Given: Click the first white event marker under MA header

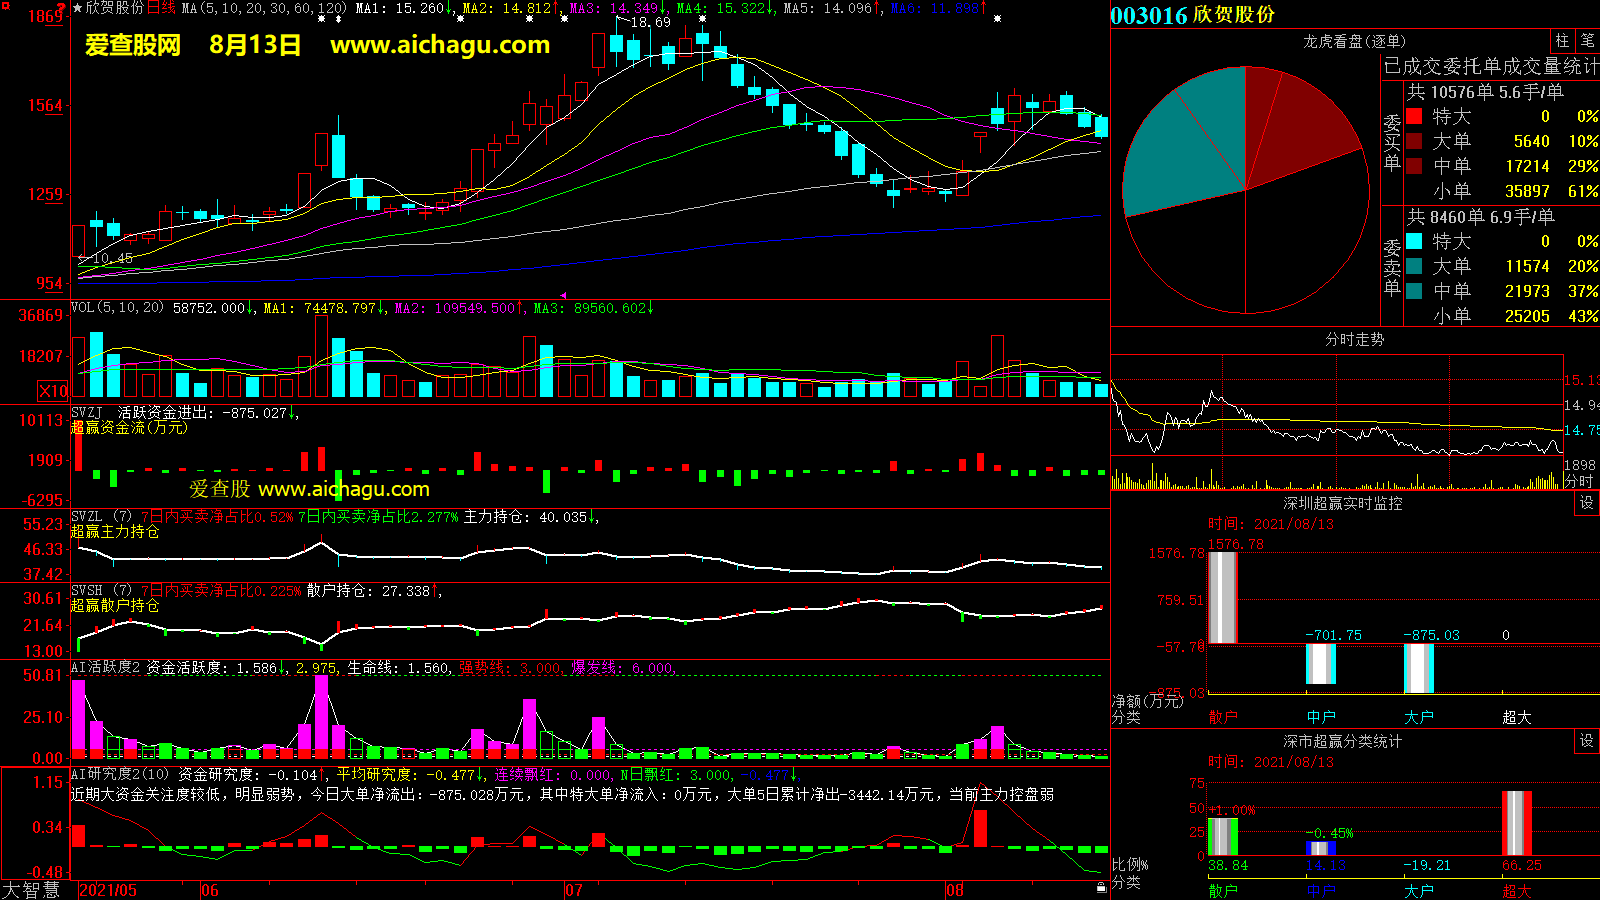Looking at the screenshot, I should click(x=321, y=19).
